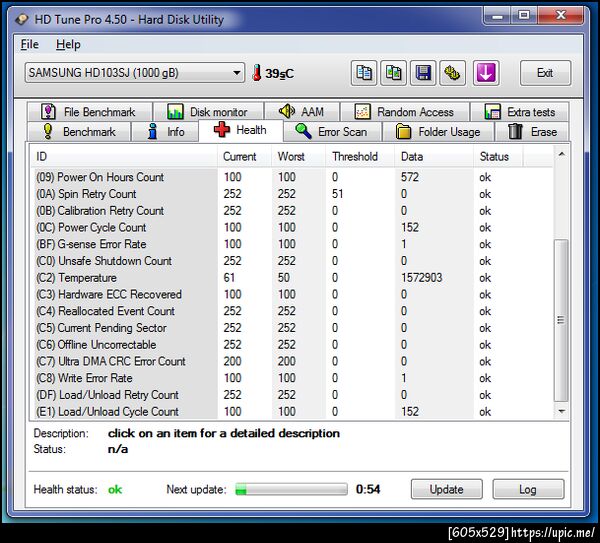
Task: Open the drive selector SAMSUNG HD103SJ dropdown
Action: click(x=135, y=73)
